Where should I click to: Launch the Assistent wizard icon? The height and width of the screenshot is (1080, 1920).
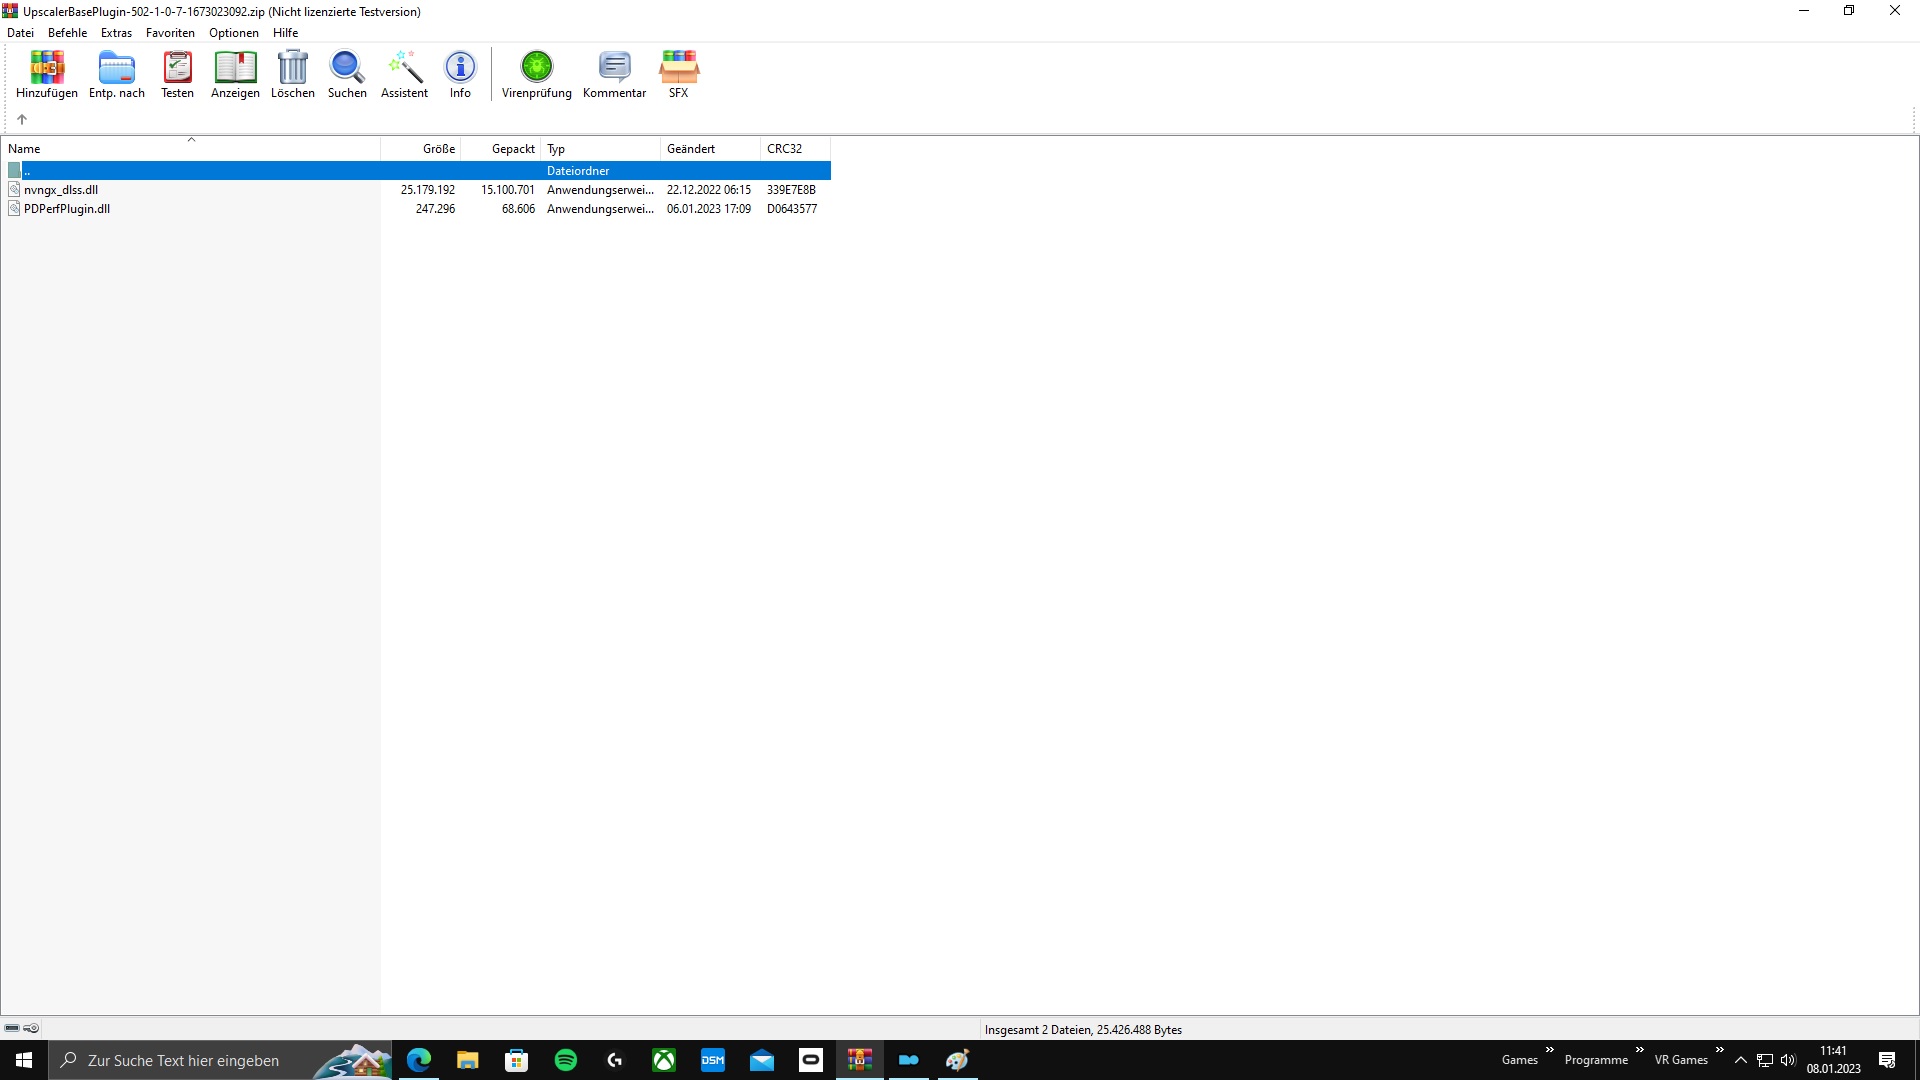point(404,74)
